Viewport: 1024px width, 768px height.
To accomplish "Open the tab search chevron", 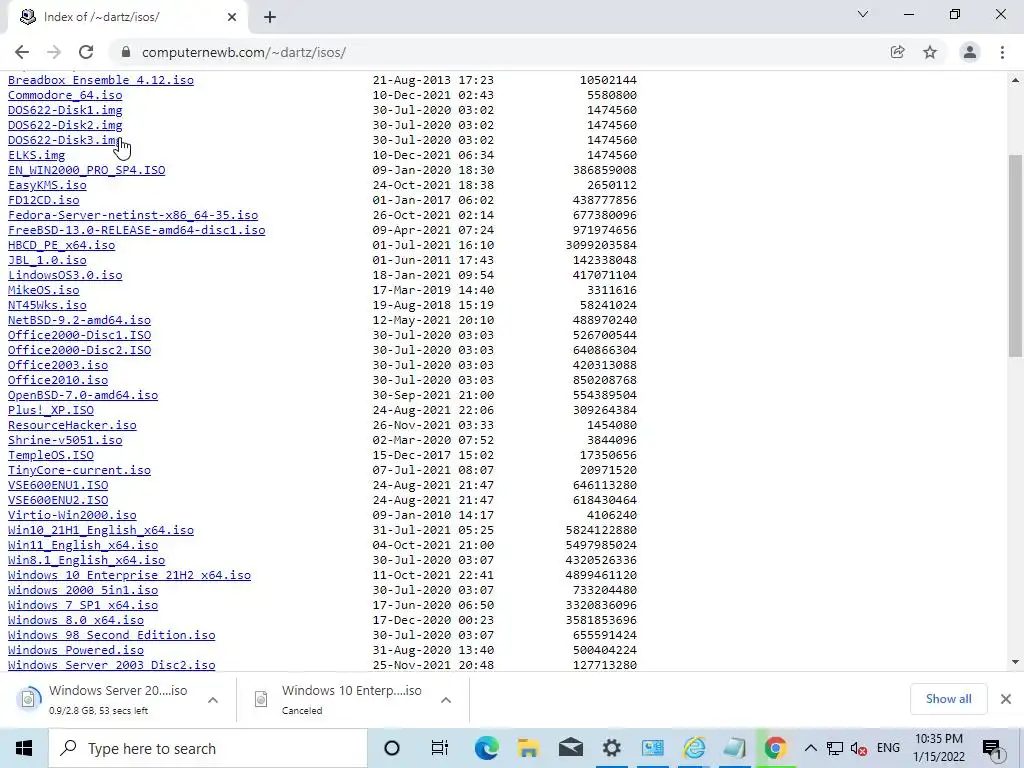I will coord(863,14).
